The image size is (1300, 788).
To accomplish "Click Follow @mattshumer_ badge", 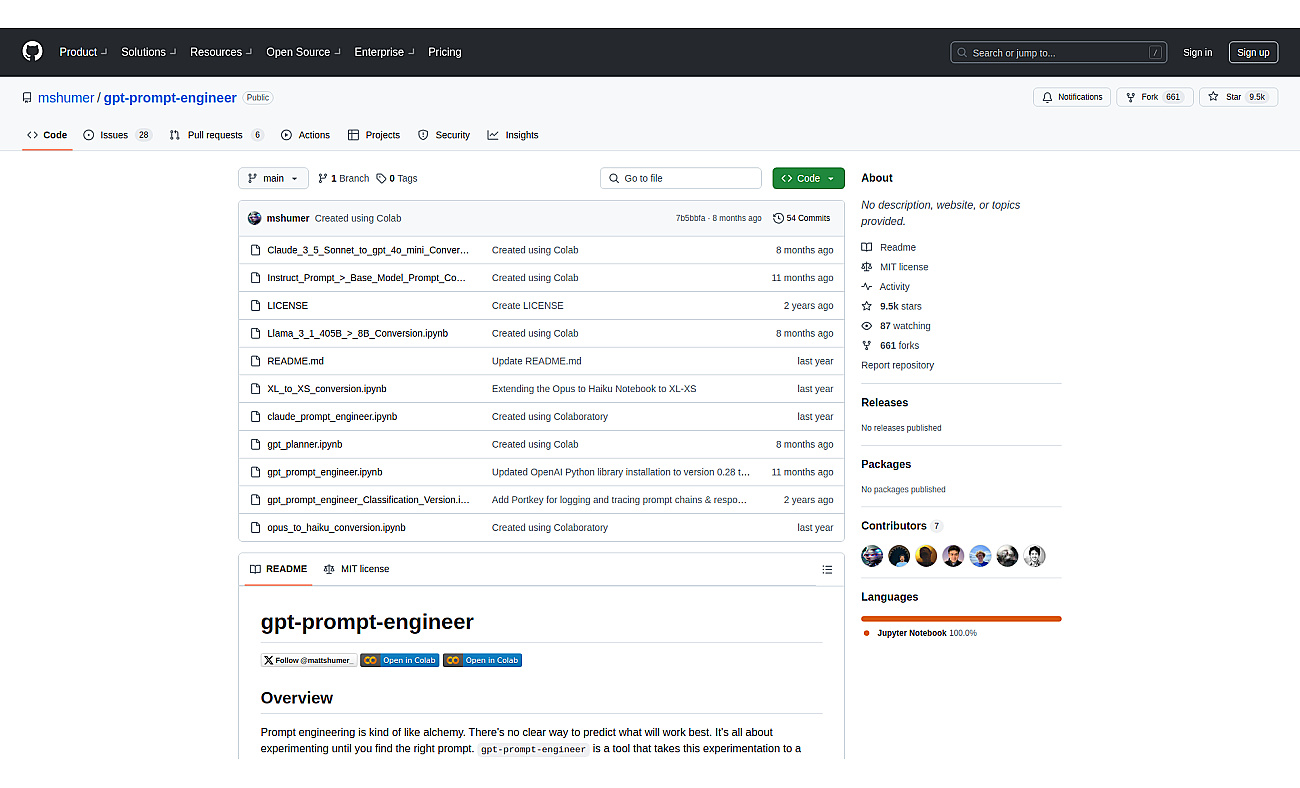I will (309, 660).
